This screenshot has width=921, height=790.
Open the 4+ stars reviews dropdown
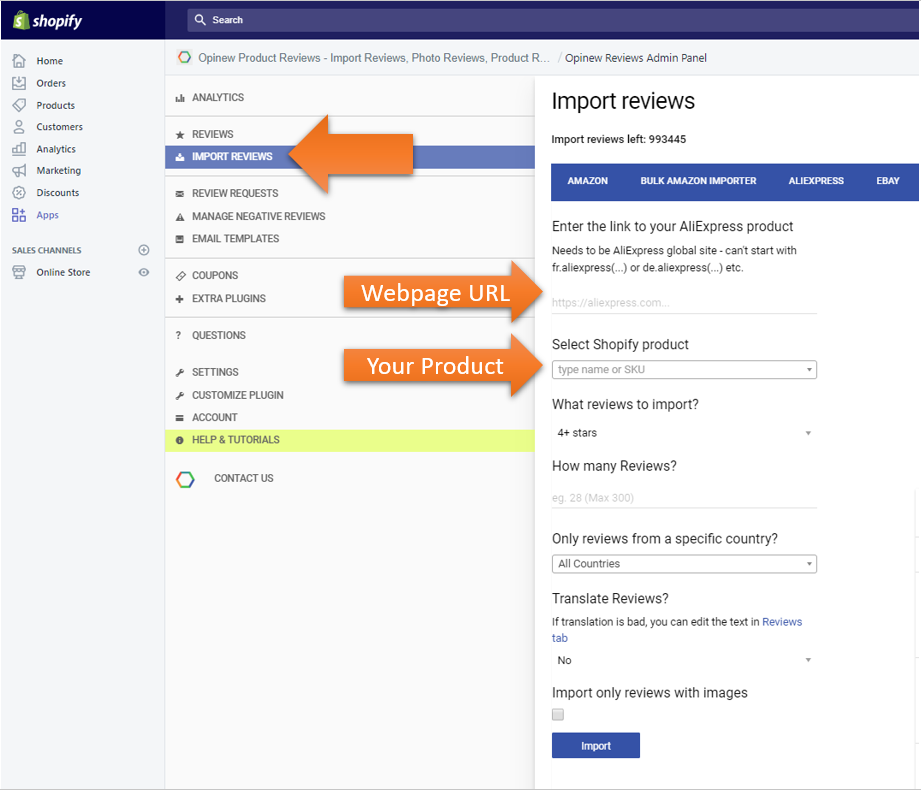(x=684, y=433)
